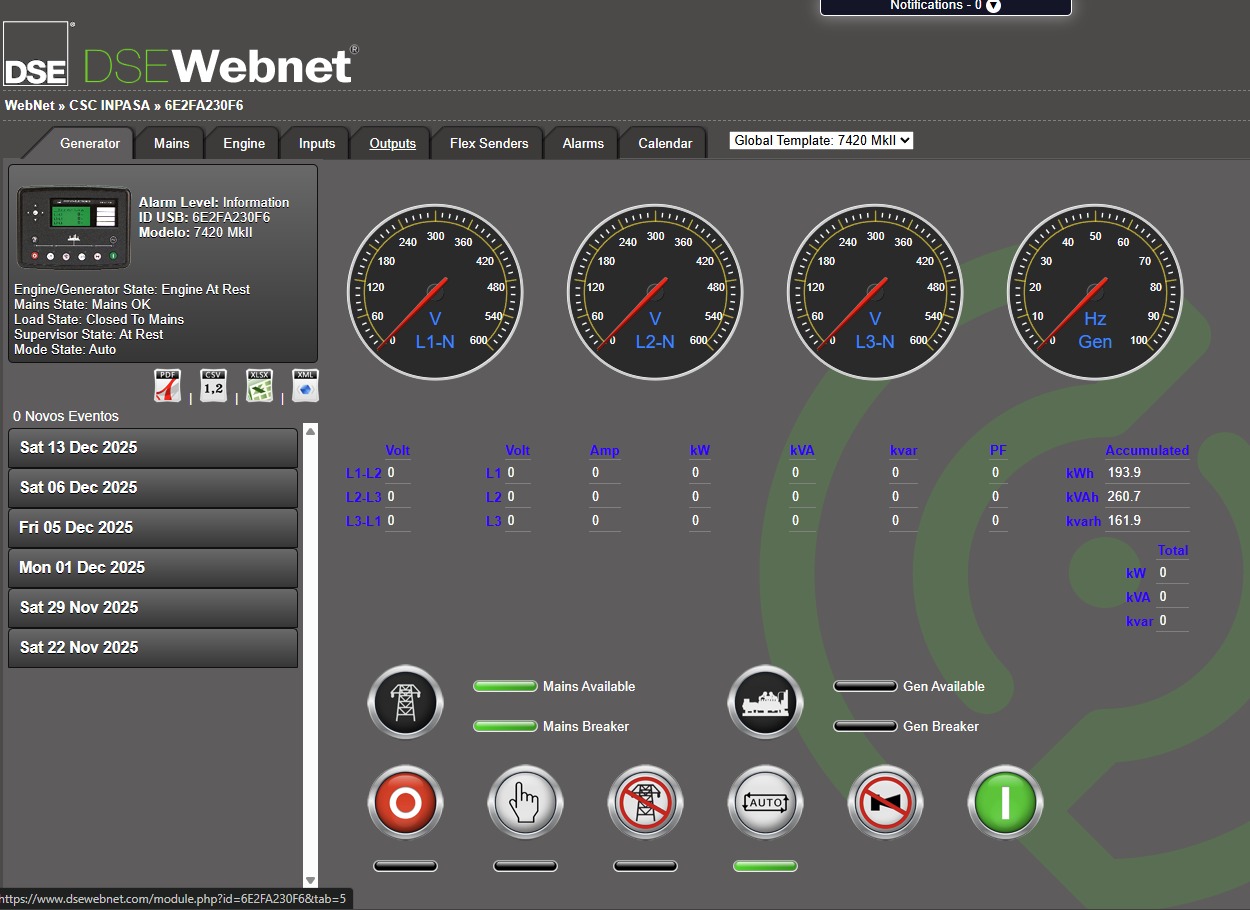Click the DSE logo
This screenshot has height=910, width=1250.
37,54
